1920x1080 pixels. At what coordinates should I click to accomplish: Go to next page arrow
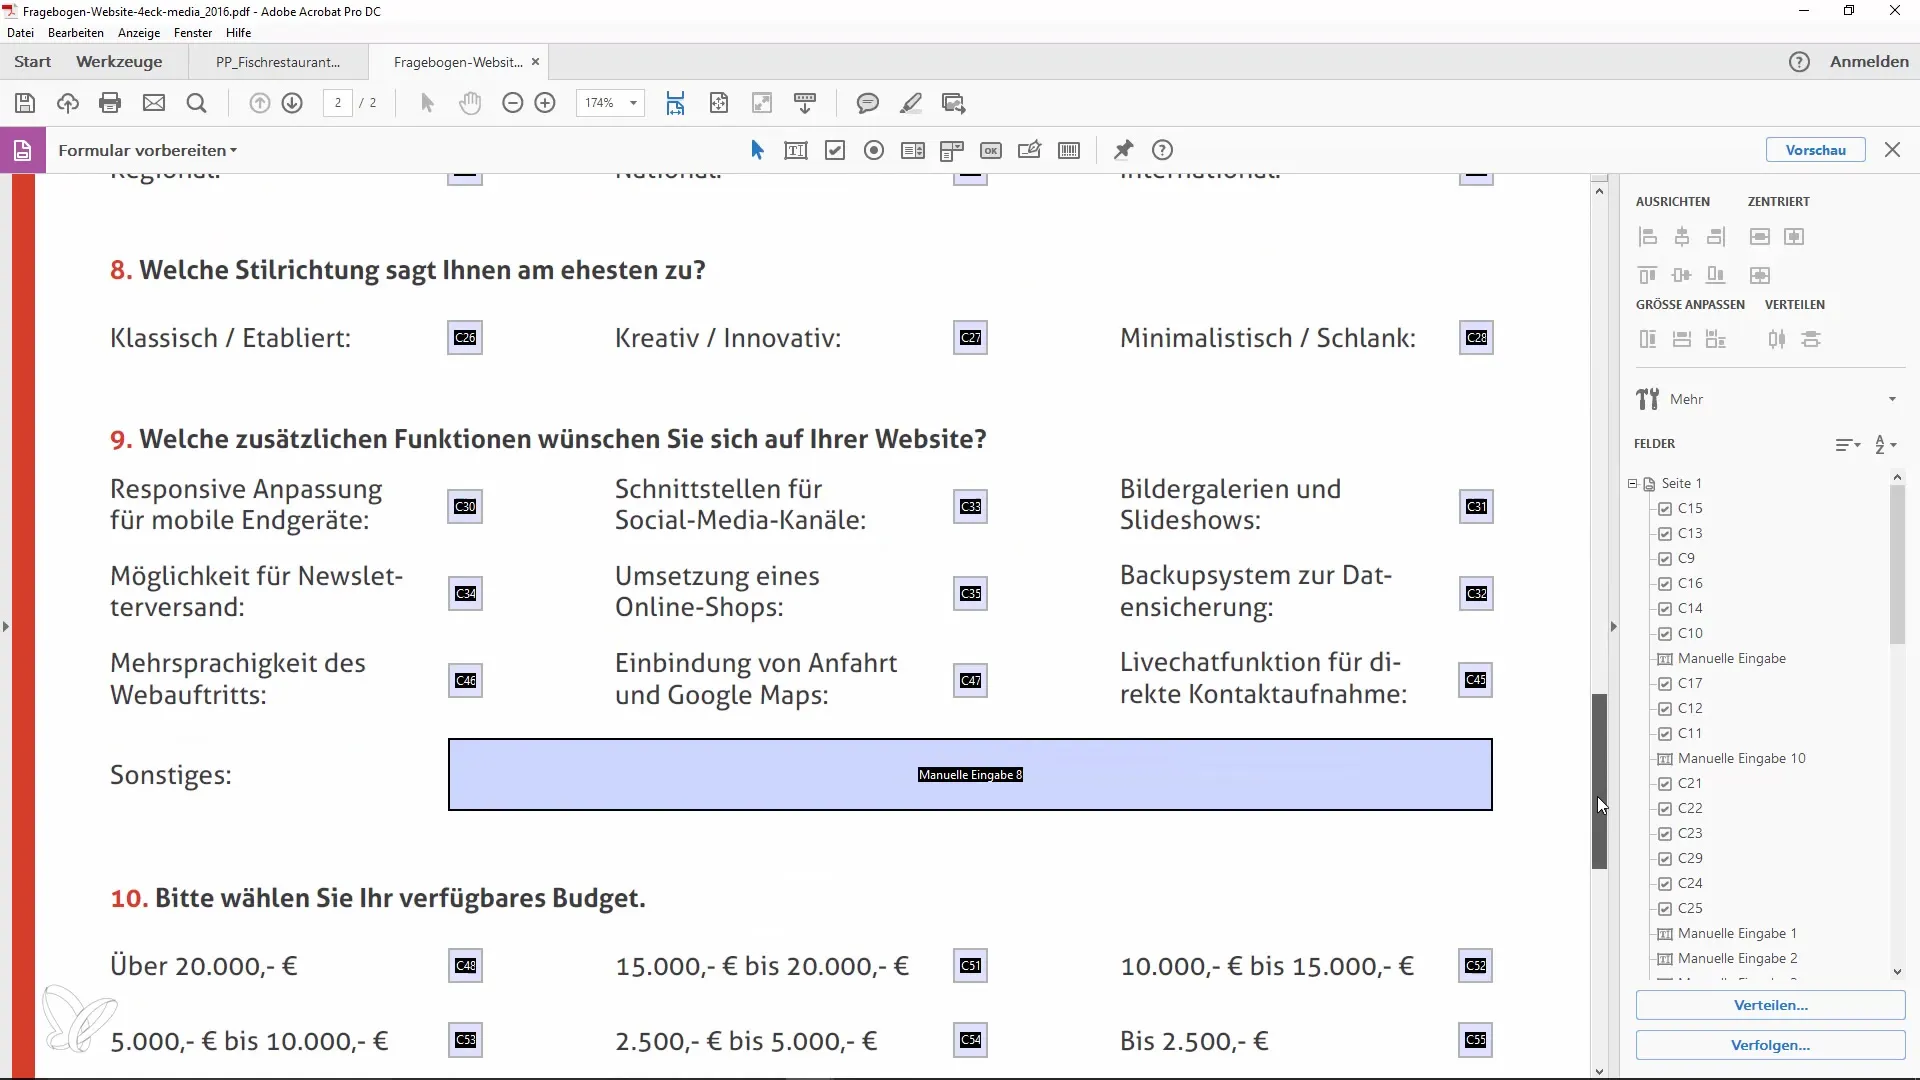(x=292, y=103)
